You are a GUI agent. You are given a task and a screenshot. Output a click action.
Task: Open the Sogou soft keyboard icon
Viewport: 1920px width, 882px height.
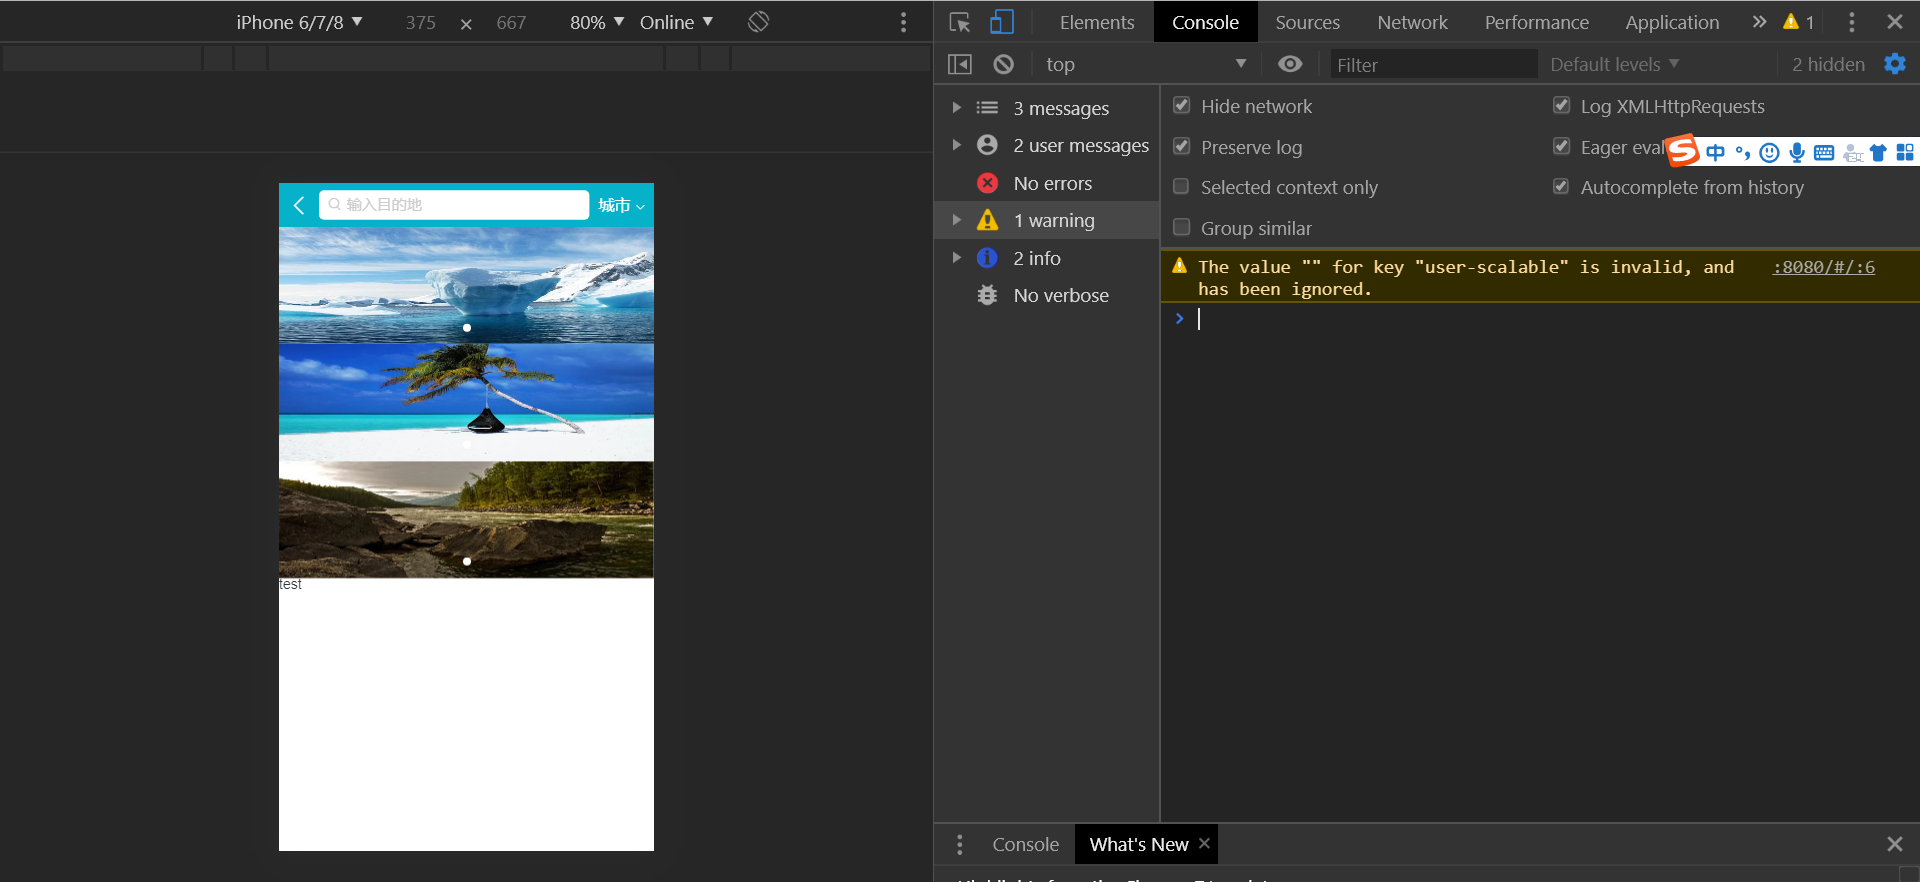(x=1824, y=152)
